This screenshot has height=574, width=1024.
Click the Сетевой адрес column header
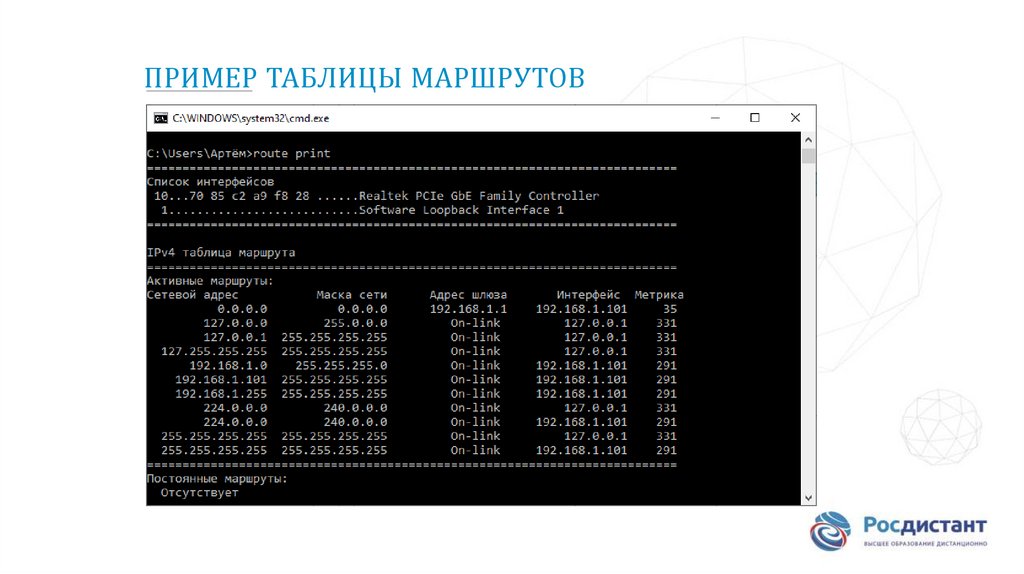coord(193,295)
